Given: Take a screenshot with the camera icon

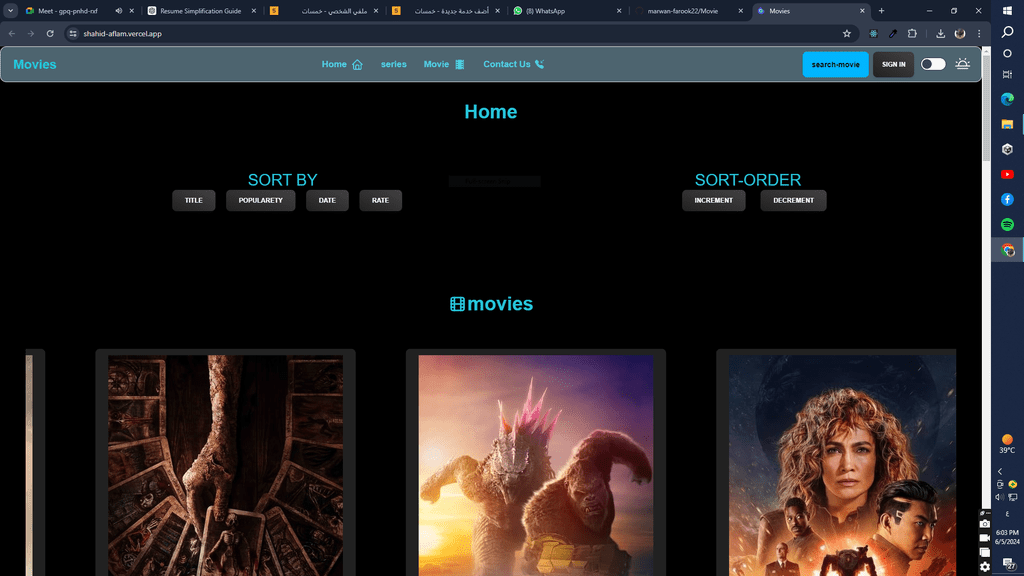Looking at the screenshot, I should tap(985, 524).
